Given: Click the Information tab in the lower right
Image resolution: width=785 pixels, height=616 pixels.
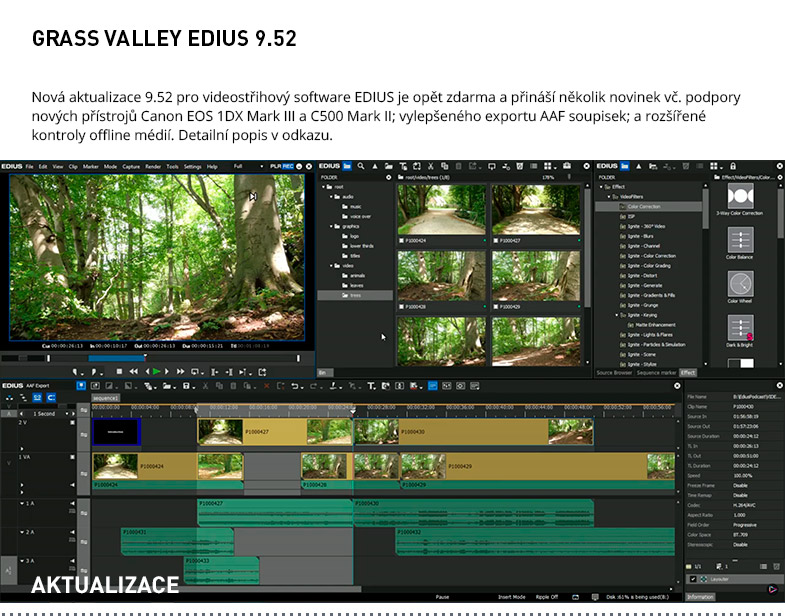Looking at the screenshot, I should click(700, 597).
